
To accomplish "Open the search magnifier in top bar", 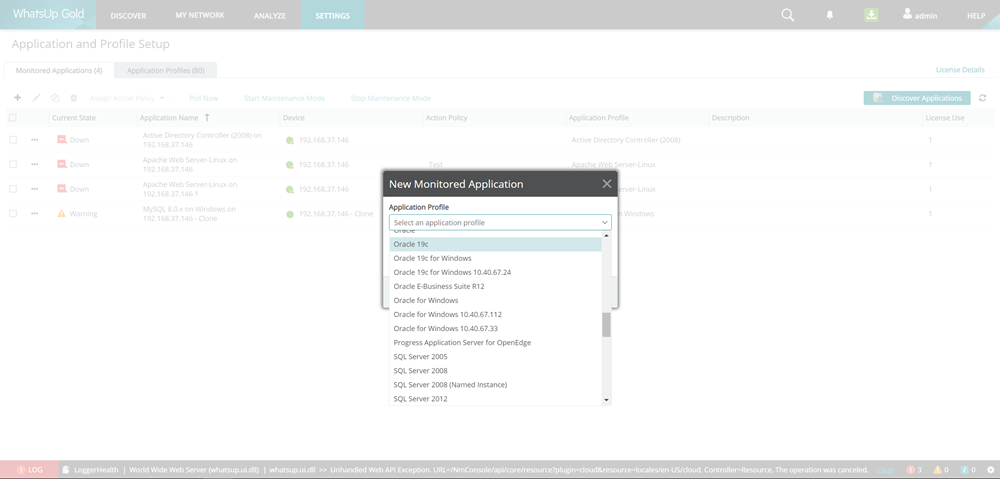I will coord(788,15).
